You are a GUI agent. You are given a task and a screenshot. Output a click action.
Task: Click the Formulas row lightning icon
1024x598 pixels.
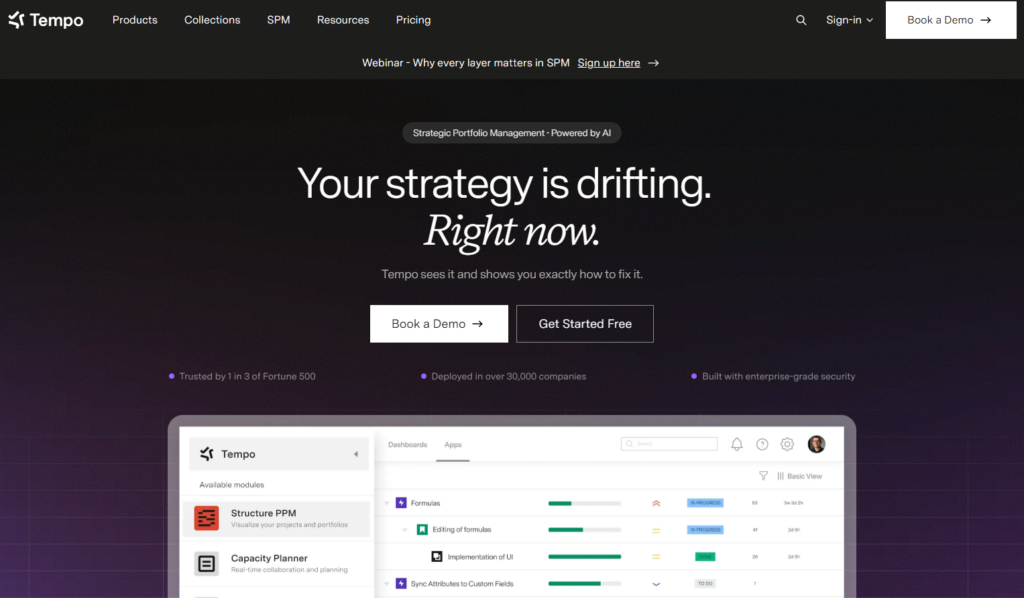[x=401, y=503]
